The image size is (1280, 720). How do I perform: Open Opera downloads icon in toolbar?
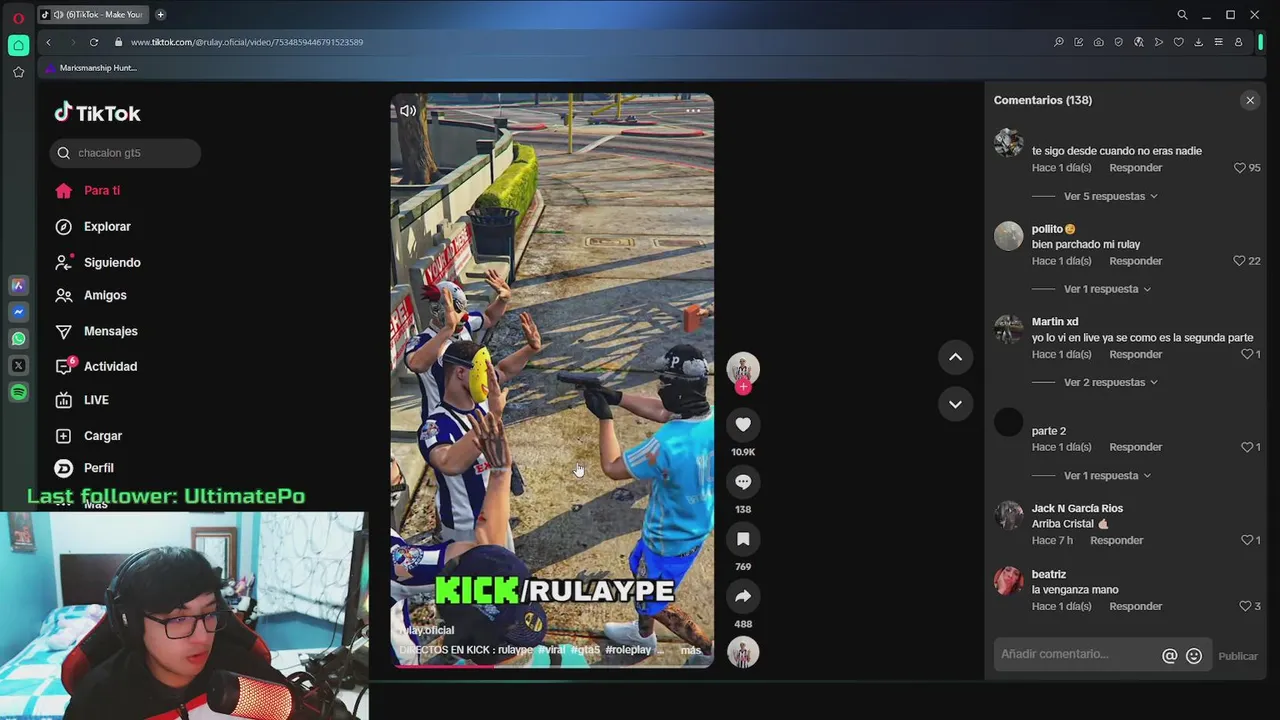[x=1198, y=42]
